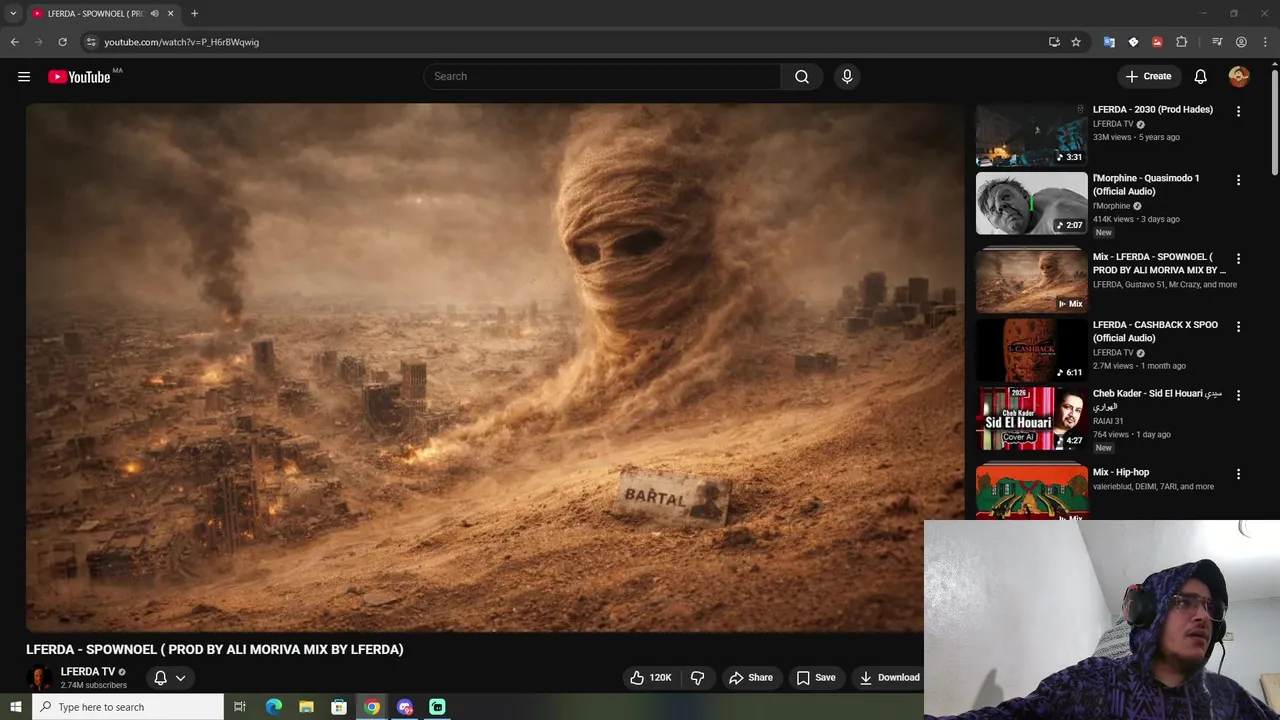This screenshot has width=1280, height=720.
Task: Install app icon in address bar
Action: [1054, 42]
